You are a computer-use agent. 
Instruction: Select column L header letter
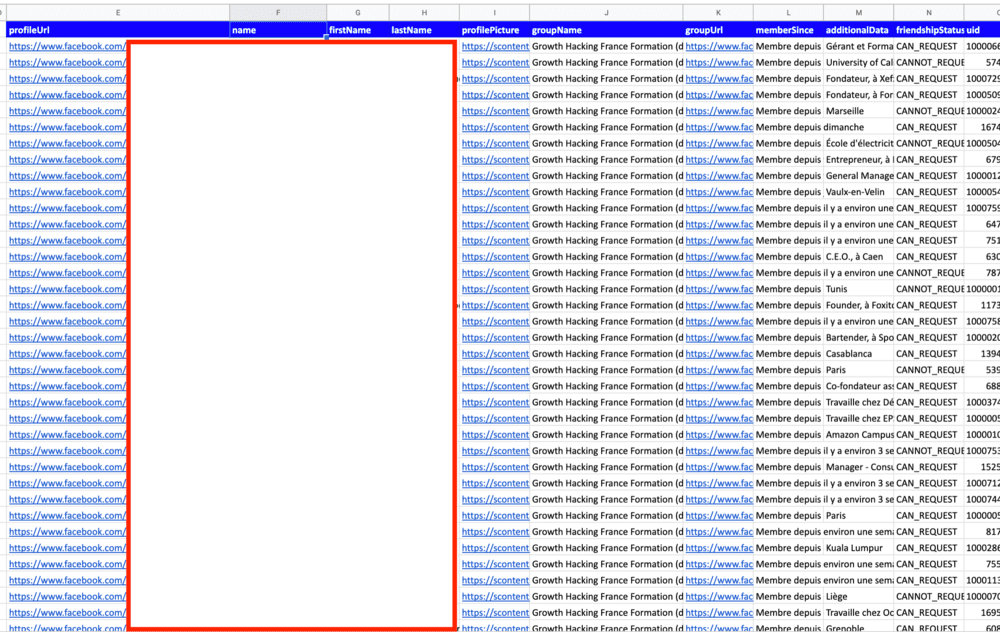tap(788, 13)
